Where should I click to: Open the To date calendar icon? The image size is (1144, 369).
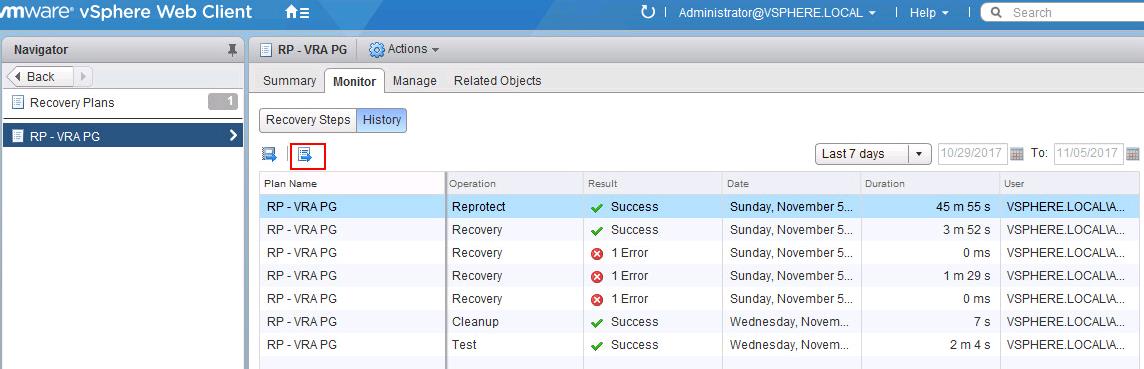click(x=1132, y=154)
